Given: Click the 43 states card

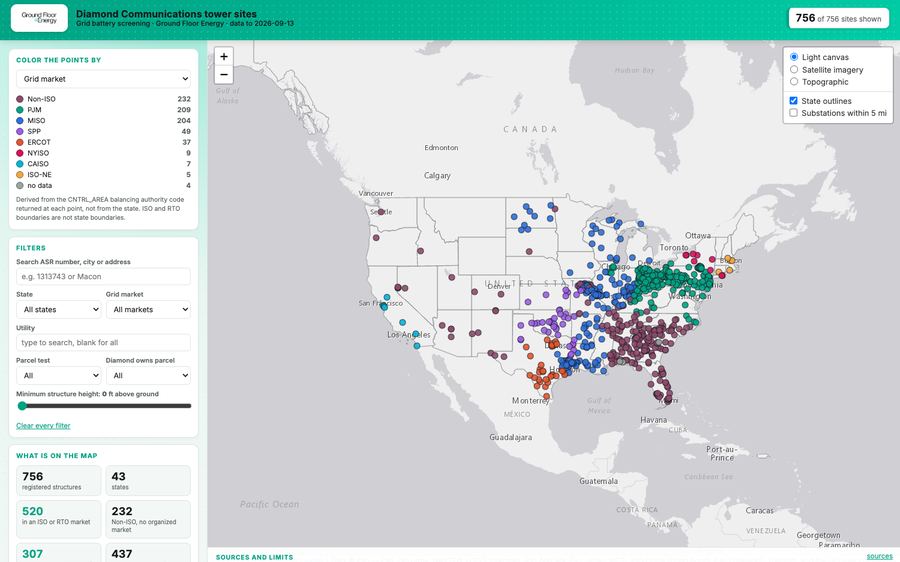Looking at the screenshot, I should (148, 480).
